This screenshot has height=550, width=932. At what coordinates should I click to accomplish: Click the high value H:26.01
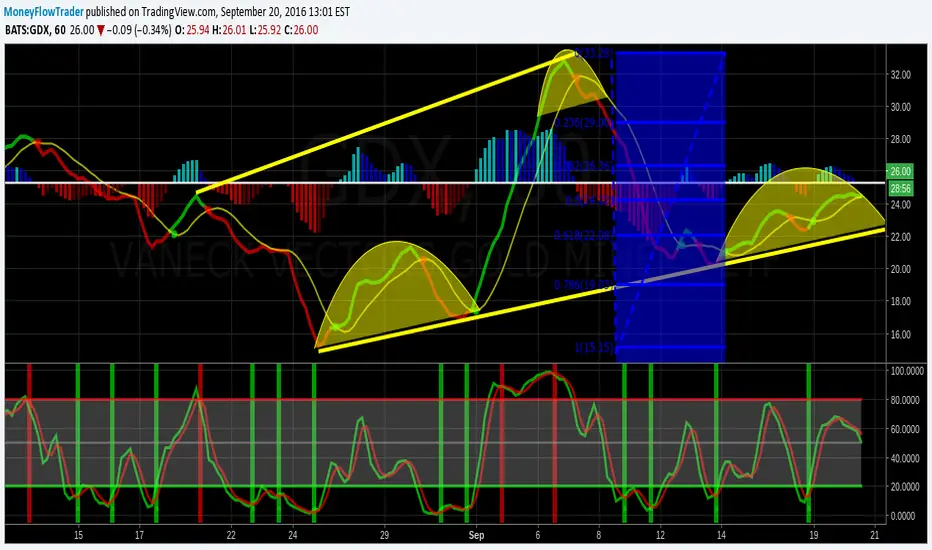coord(229,30)
